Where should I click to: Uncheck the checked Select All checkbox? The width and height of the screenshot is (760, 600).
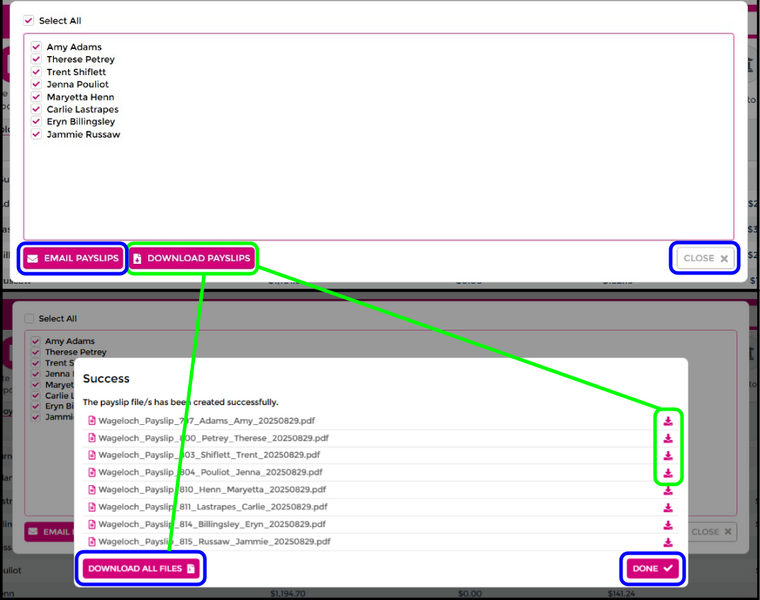pyautogui.click(x=29, y=20)
